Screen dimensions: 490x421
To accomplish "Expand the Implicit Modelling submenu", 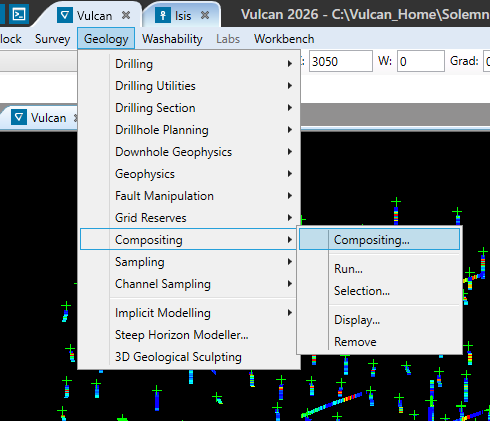I will click(x=189, y=313).
